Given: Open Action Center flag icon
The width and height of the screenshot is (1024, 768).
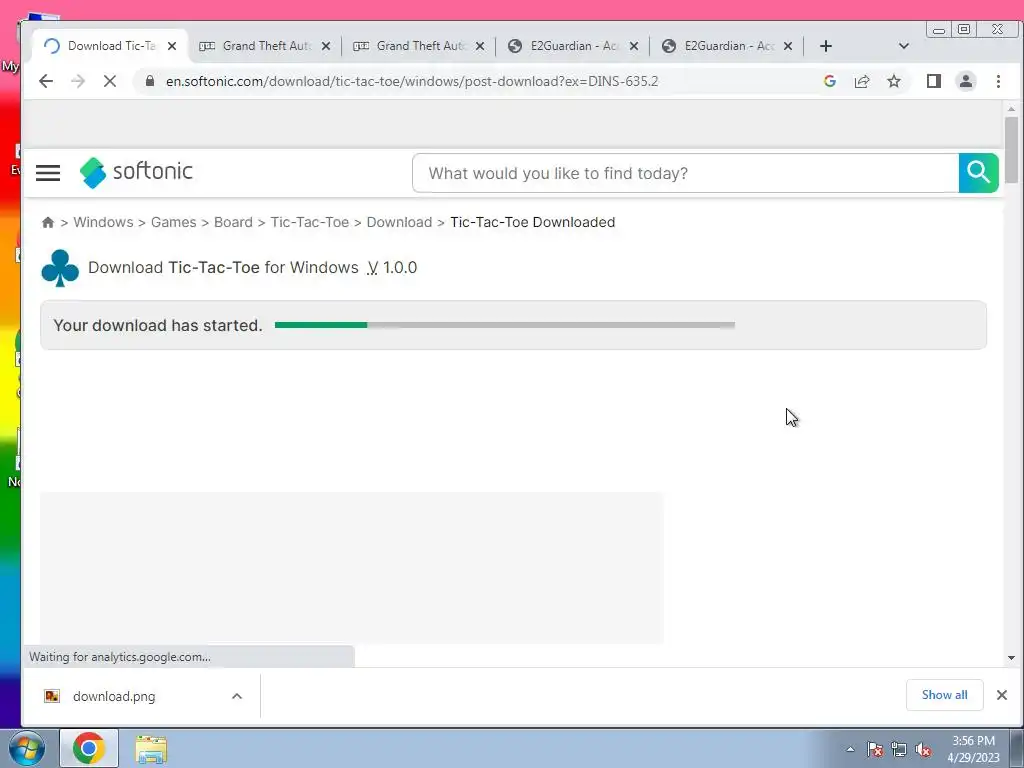Looking at the screenshot, I should 875,750.
